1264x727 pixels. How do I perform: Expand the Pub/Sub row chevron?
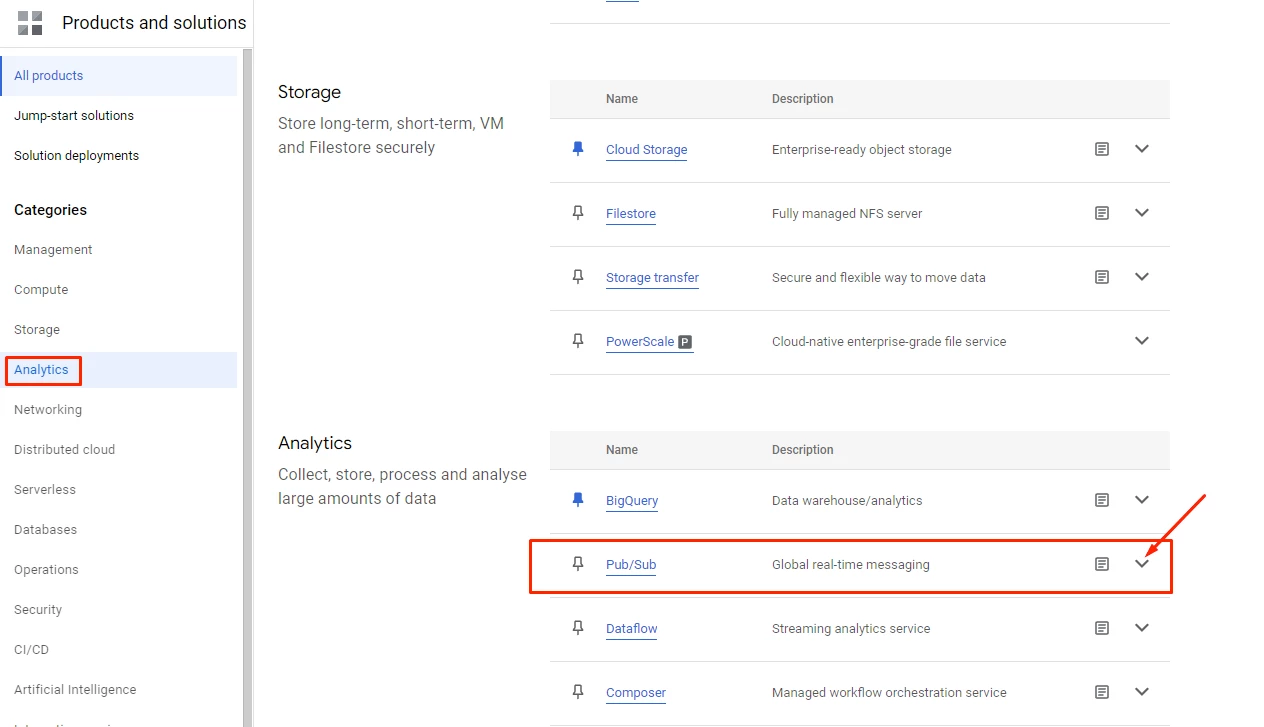(1142, 564)
